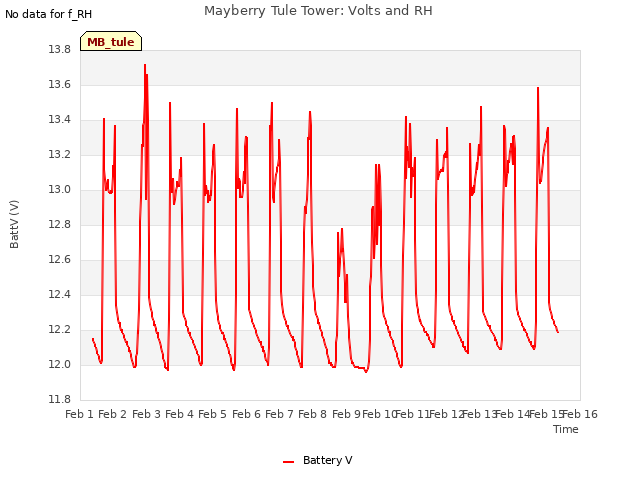Click the red Battery V legend swatch
Image resolution: width=640 pixels, height=480 pixels.
pos(289,462)
